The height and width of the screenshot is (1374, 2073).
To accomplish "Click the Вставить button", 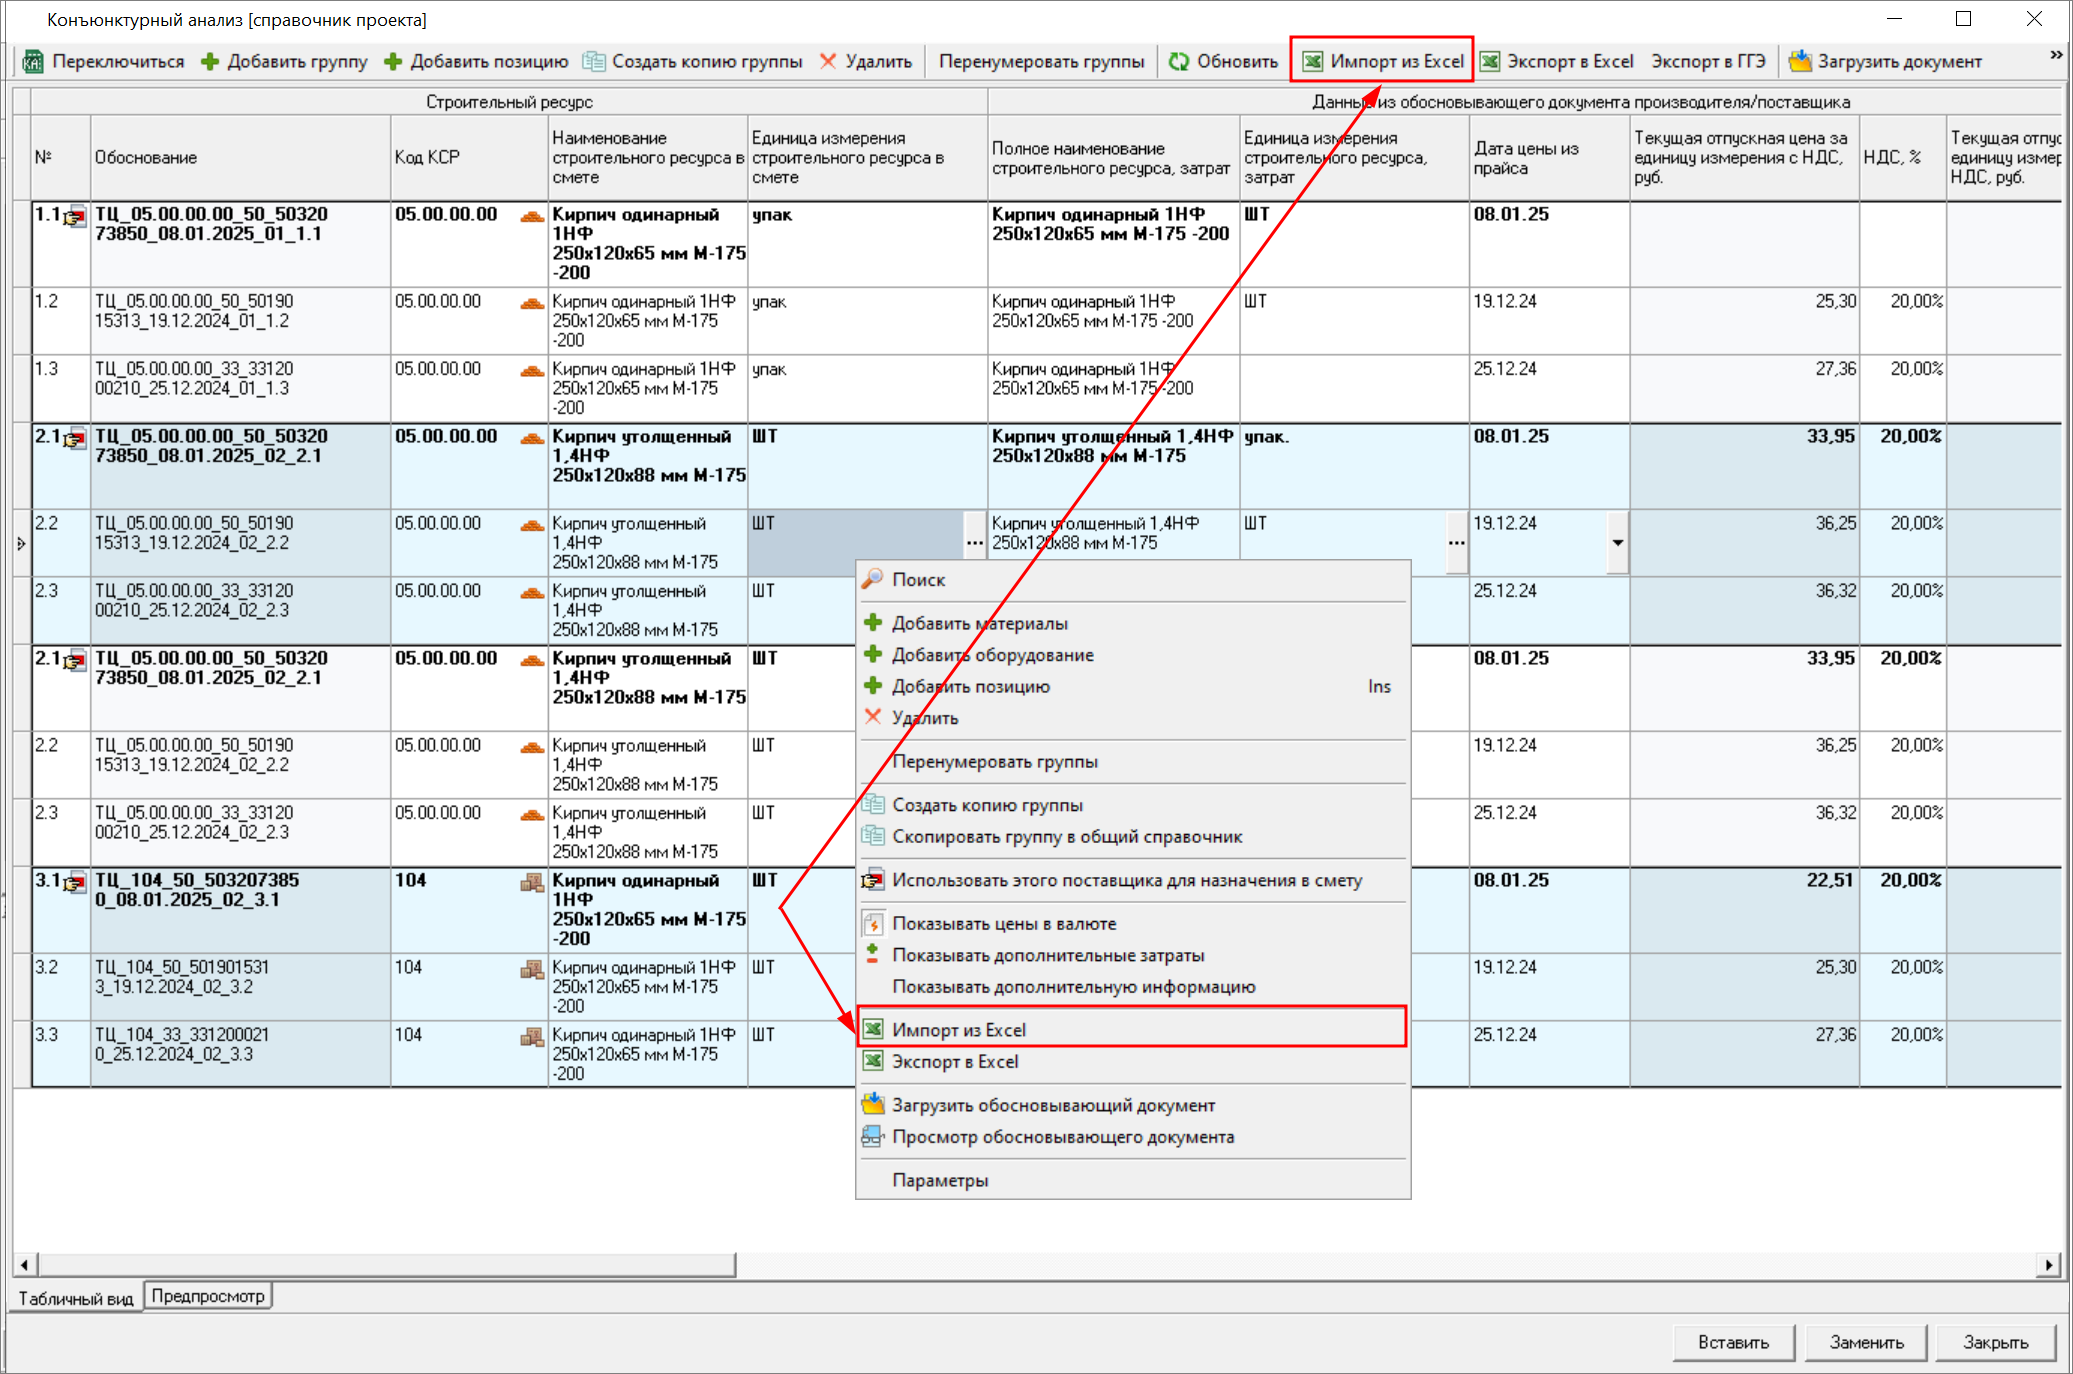I will [1733, 1342].
